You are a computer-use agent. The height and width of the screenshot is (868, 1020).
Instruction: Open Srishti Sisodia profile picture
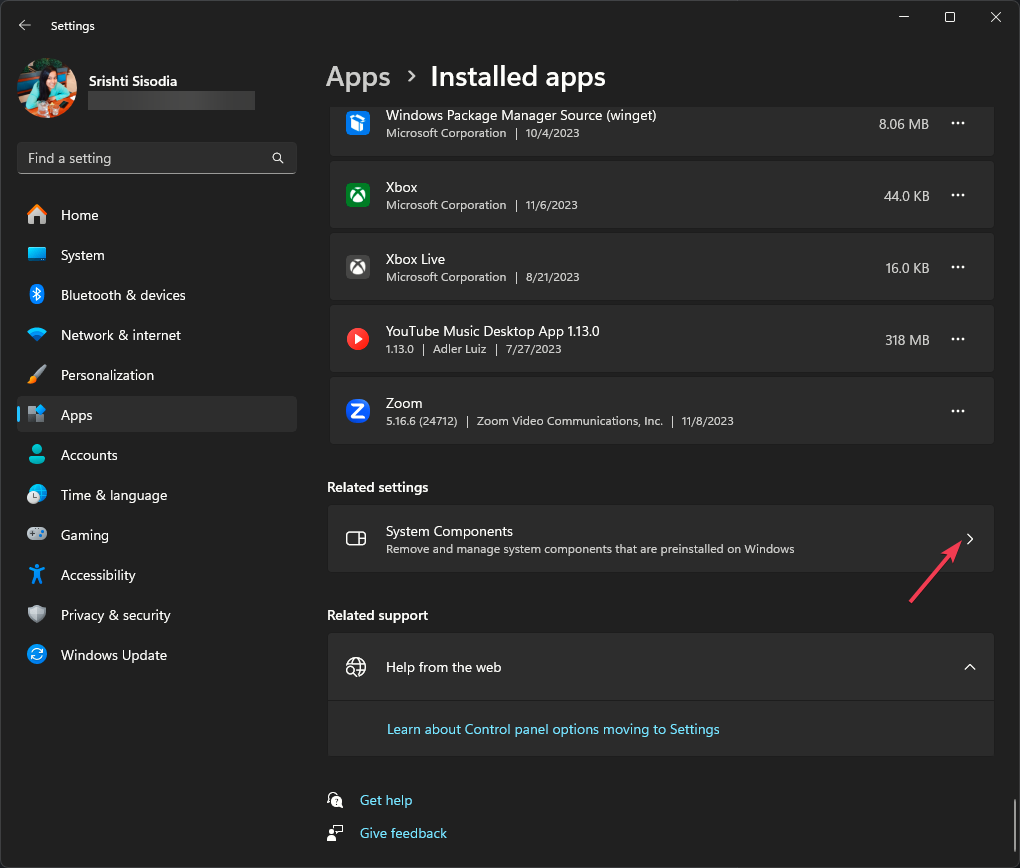coord(47,88)
